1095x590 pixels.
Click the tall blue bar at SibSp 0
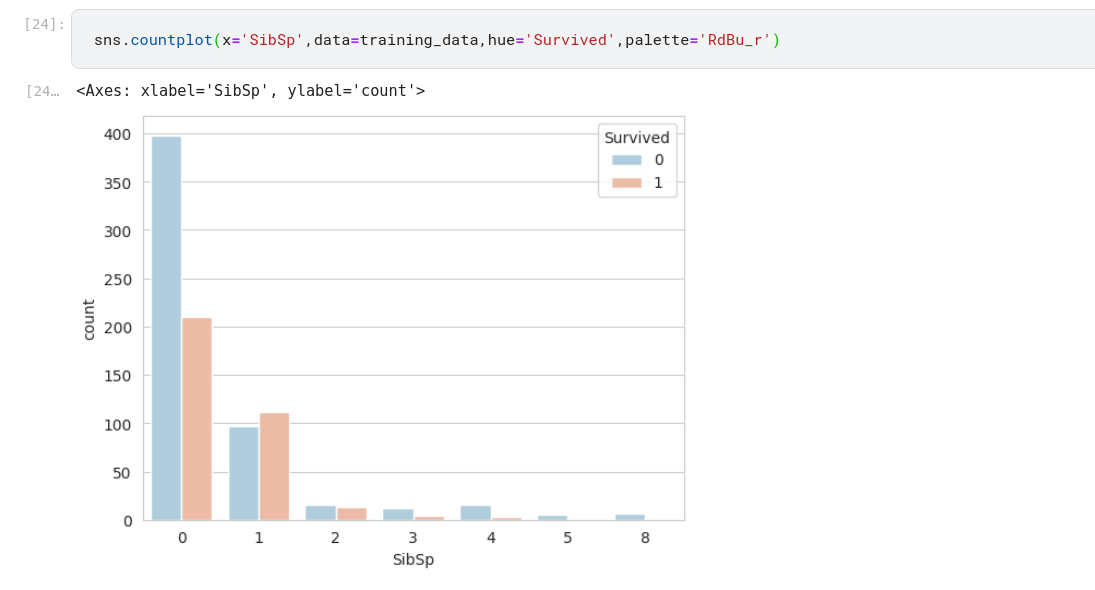(x=166, y=328)
